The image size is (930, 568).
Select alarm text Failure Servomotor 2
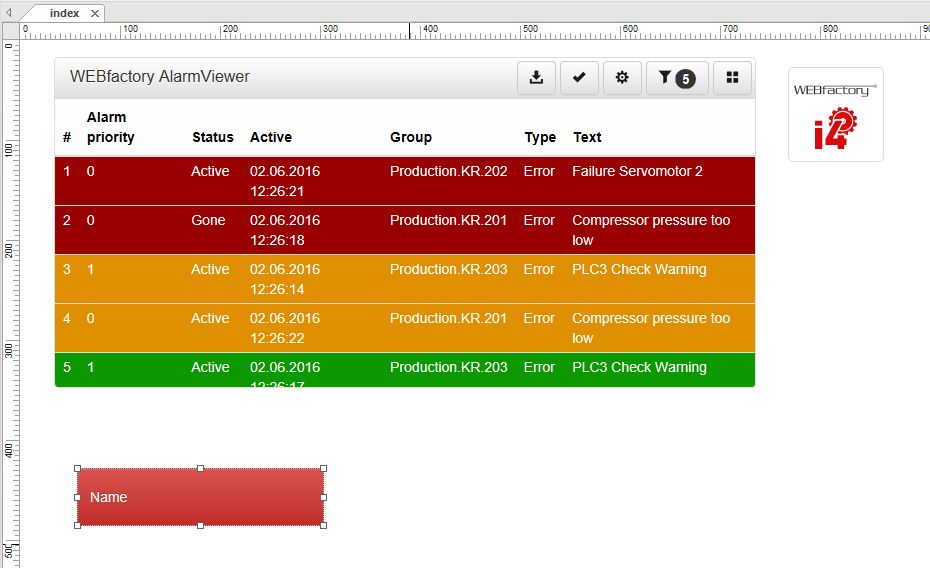coord(637,171)
